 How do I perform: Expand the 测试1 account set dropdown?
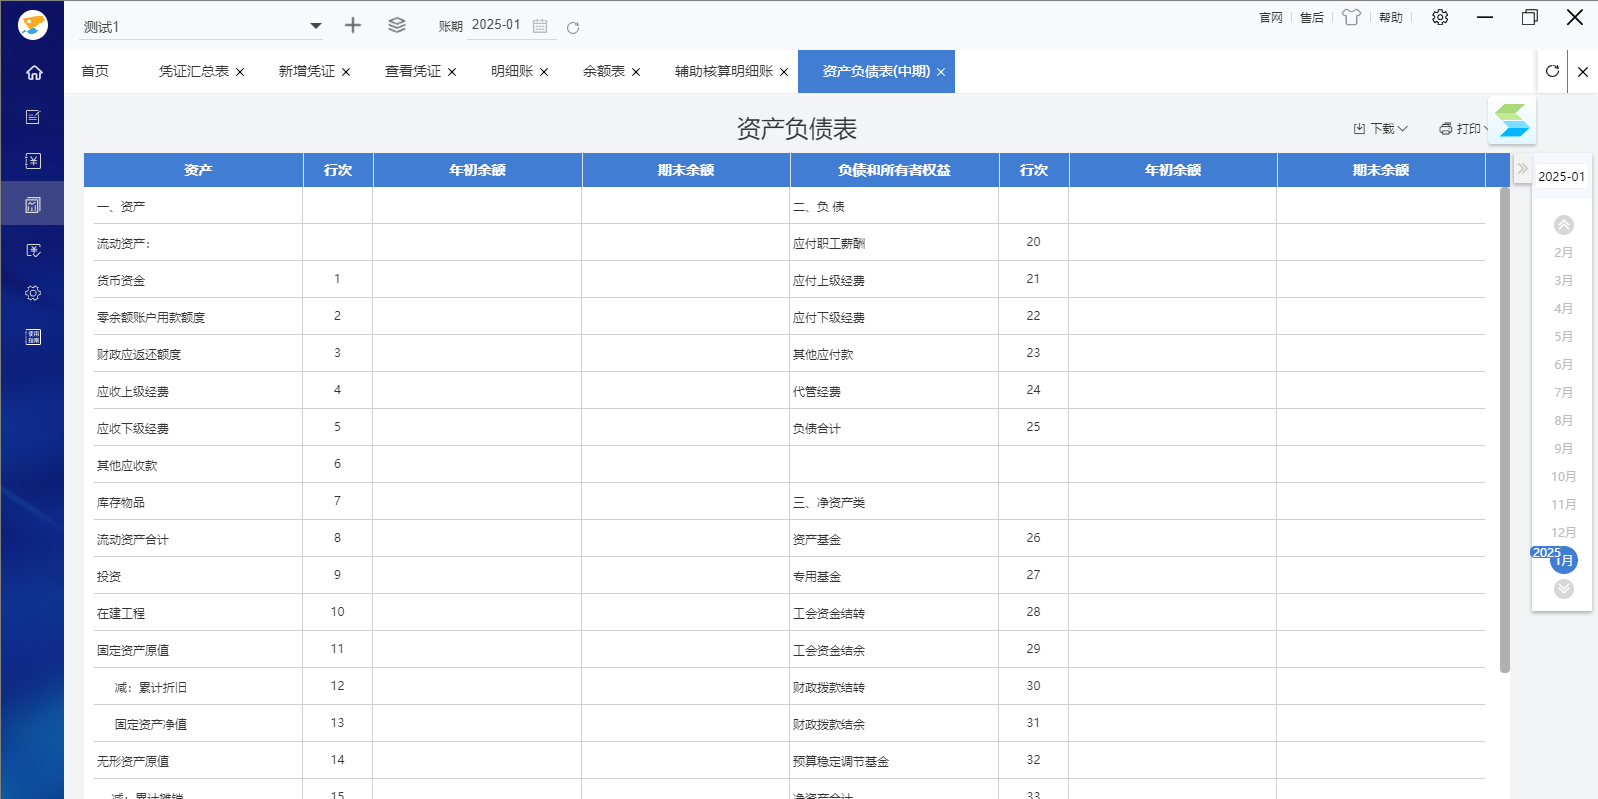coord(316,26)
